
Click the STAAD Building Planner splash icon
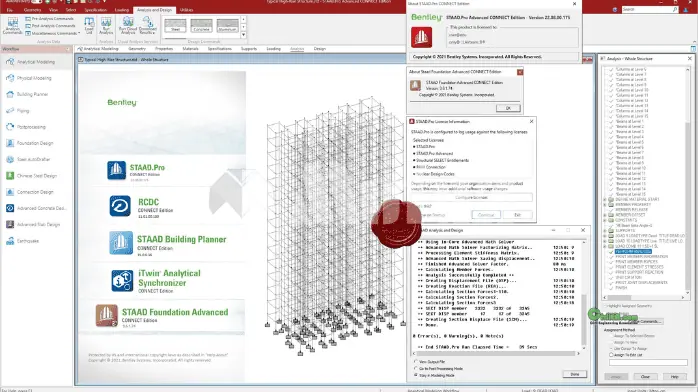coord(121,243)
